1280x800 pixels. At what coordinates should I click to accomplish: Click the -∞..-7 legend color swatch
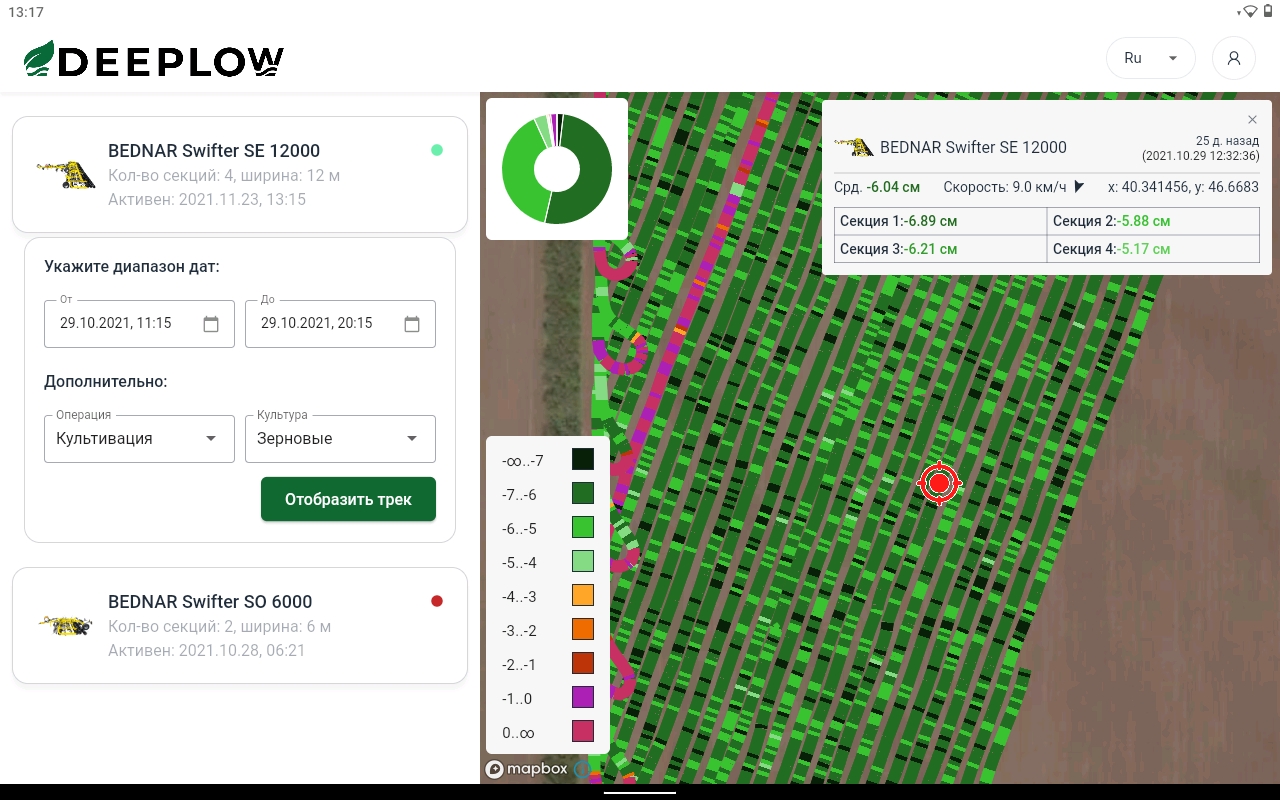pos(583,459)
